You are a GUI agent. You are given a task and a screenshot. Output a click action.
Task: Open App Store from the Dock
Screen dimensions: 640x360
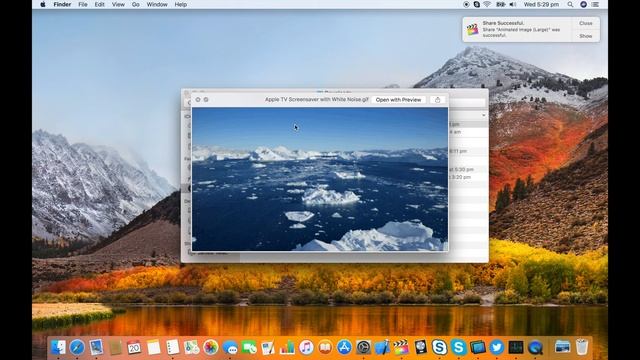tap(344, 347)
